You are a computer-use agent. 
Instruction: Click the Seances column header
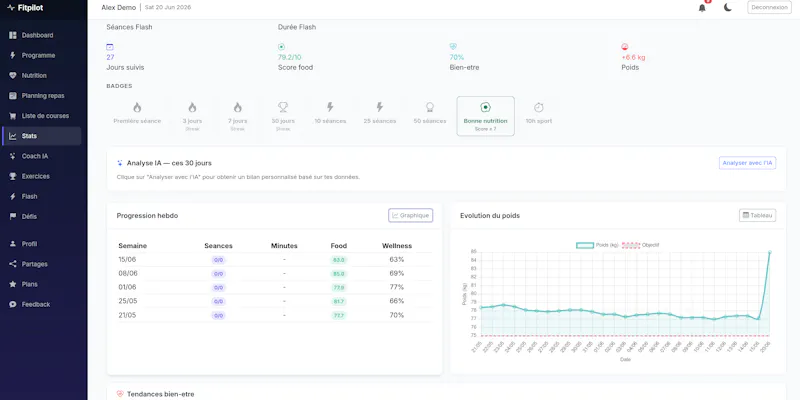(x=218, y=246)
